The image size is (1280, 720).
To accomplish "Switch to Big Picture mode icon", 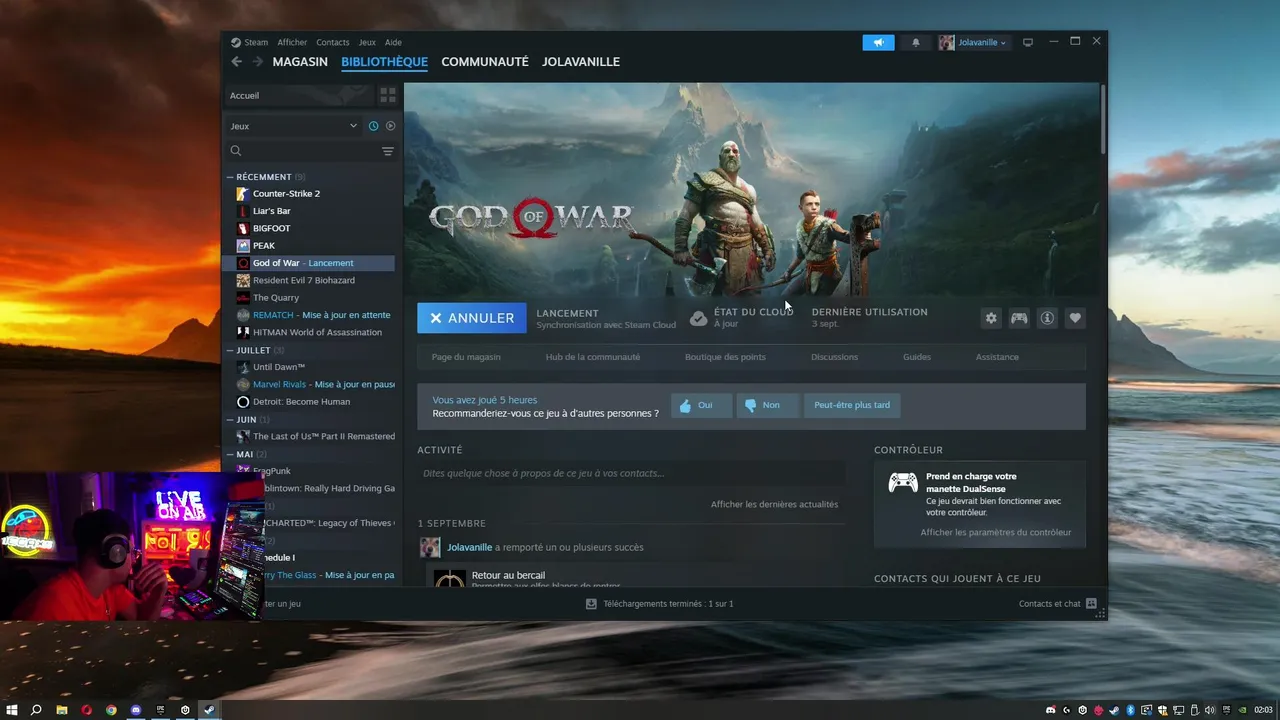I will pyautogui.click(x=1027, y=42).
